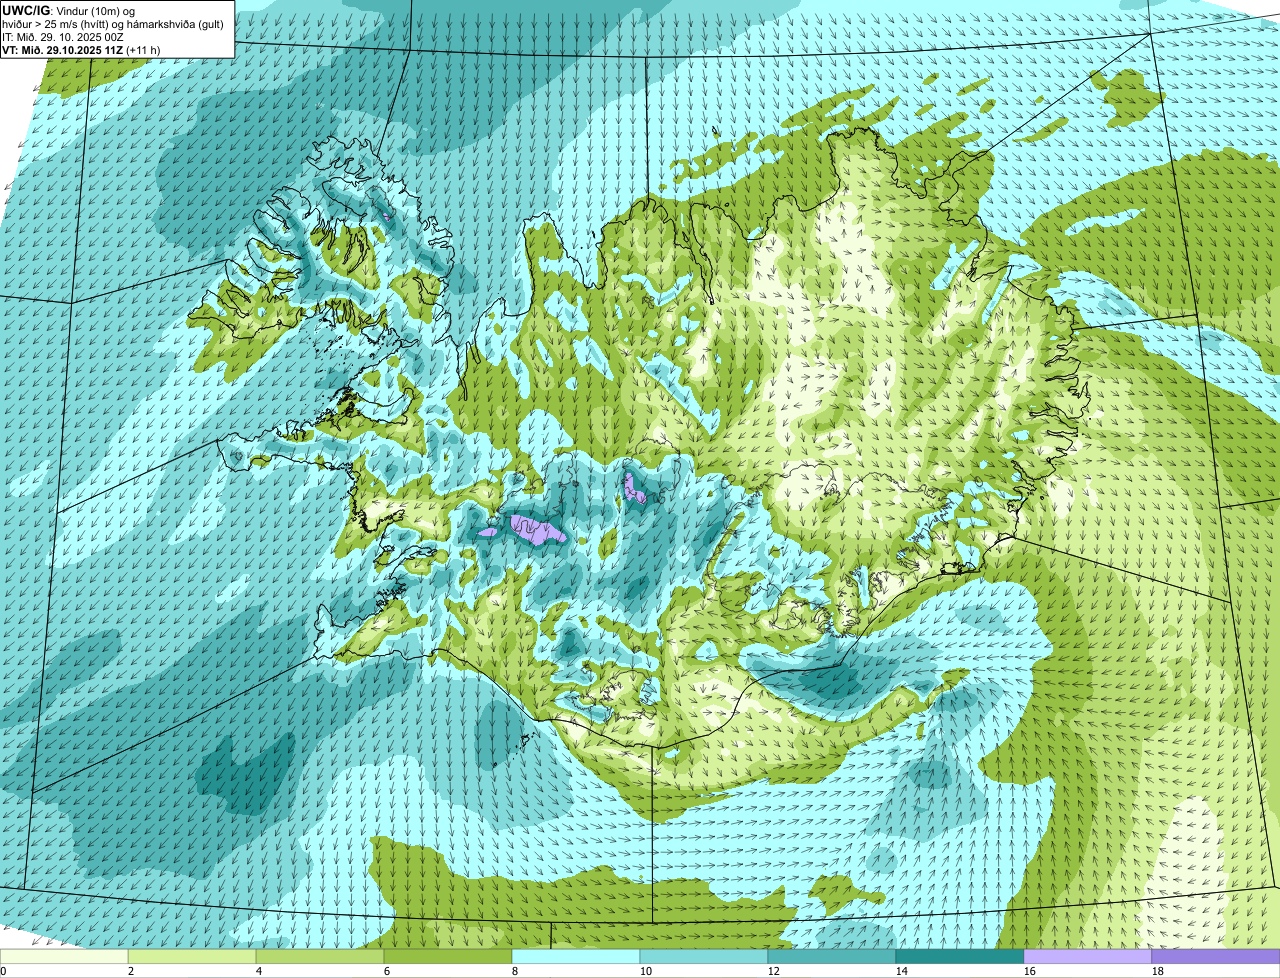This screenshot has width=1280, height=978.
Task: Click the scale label '10'
Action: (x=646, y=971)
